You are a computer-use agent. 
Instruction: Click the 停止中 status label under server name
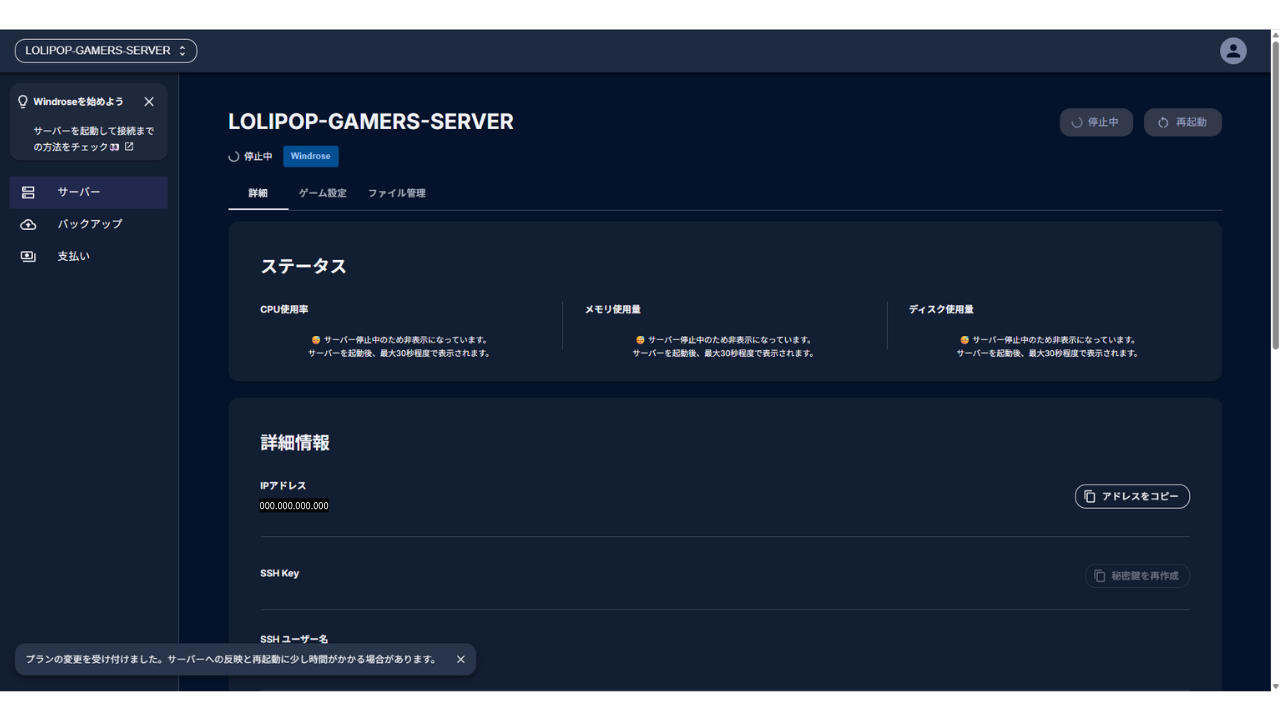tap(258, 156)
